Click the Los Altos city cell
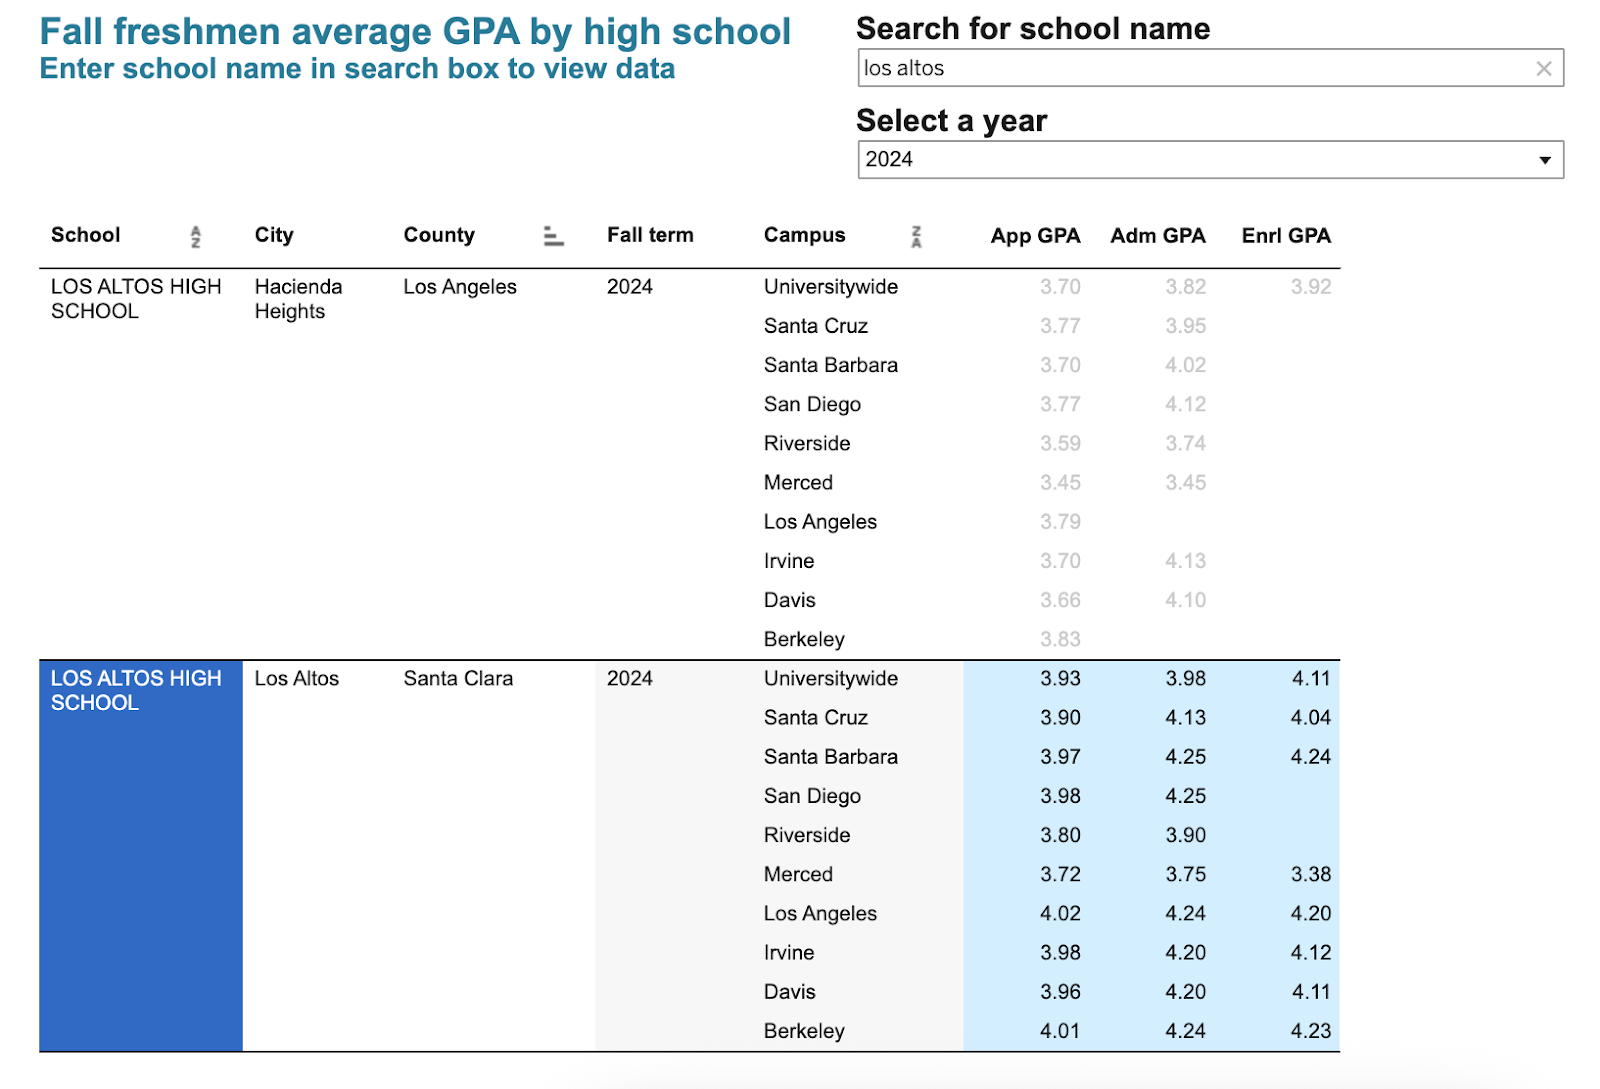This screenshot has width=1600, height=1089. pyautogui.click(x=297, y=679)
